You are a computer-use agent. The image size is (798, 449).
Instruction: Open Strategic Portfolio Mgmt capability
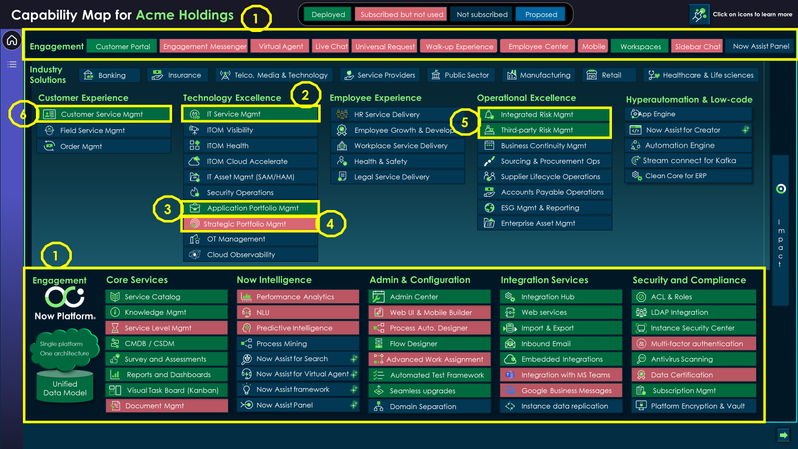point(250,223)
